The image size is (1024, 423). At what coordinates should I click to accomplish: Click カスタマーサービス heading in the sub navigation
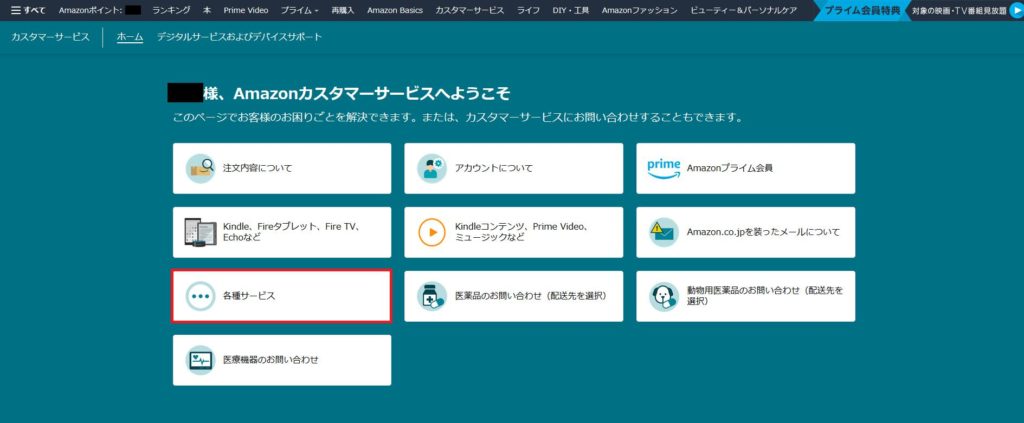pyautogui.click(x=50, y=37)
